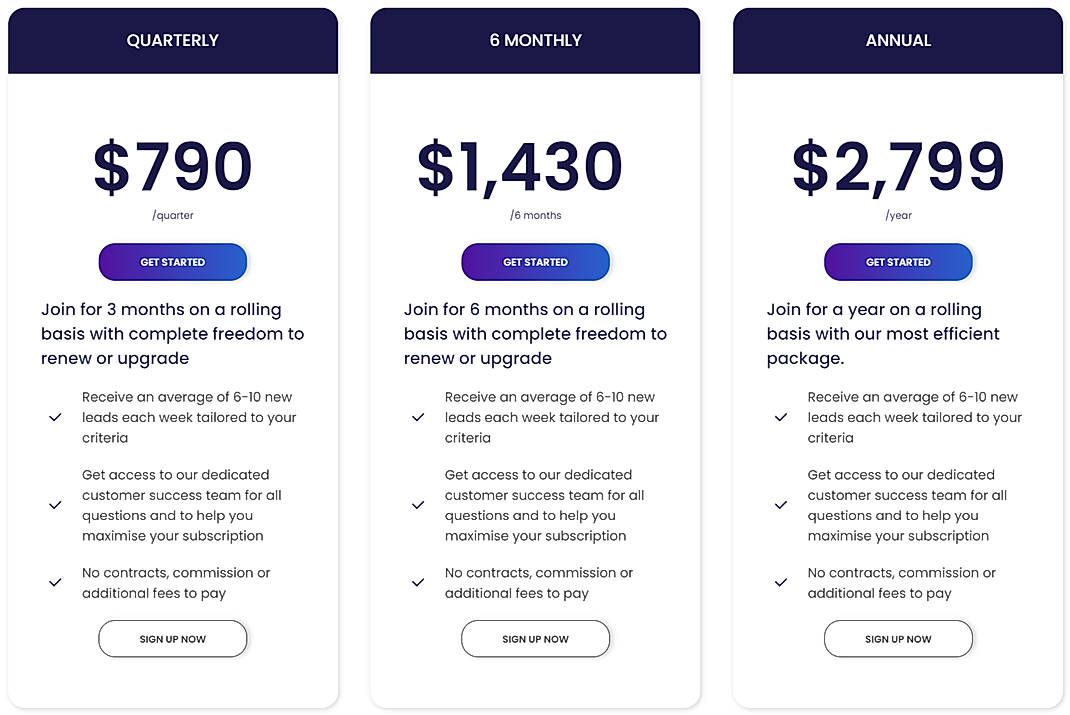Click the checkmark next to Annual no contracts feature
Image resolution: width=1070 pixels, height=715 pixels.
pos(781,583)
